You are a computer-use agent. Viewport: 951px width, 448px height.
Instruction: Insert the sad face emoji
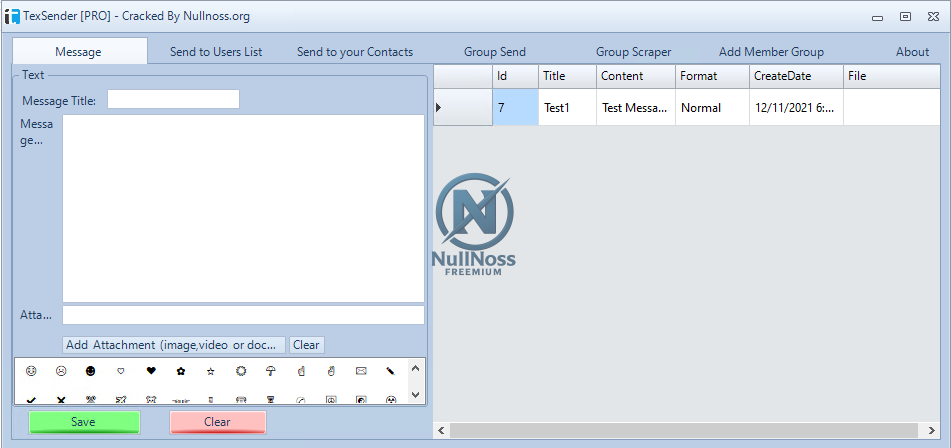(x=61, y=371)
